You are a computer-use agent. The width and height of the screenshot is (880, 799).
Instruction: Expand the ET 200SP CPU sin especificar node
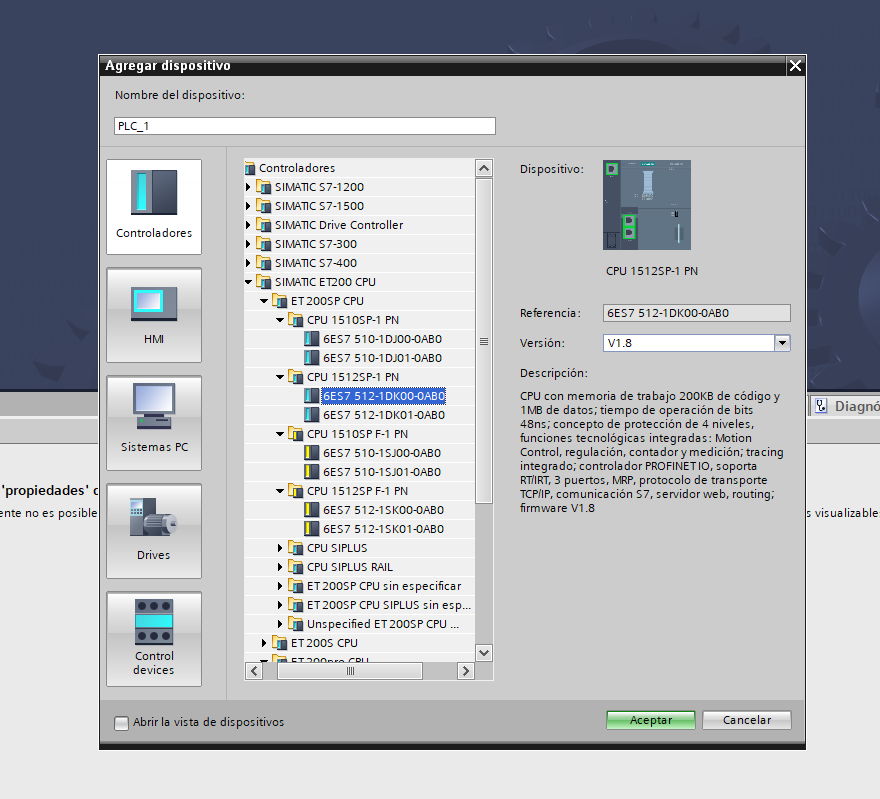(x=280, y=586)
